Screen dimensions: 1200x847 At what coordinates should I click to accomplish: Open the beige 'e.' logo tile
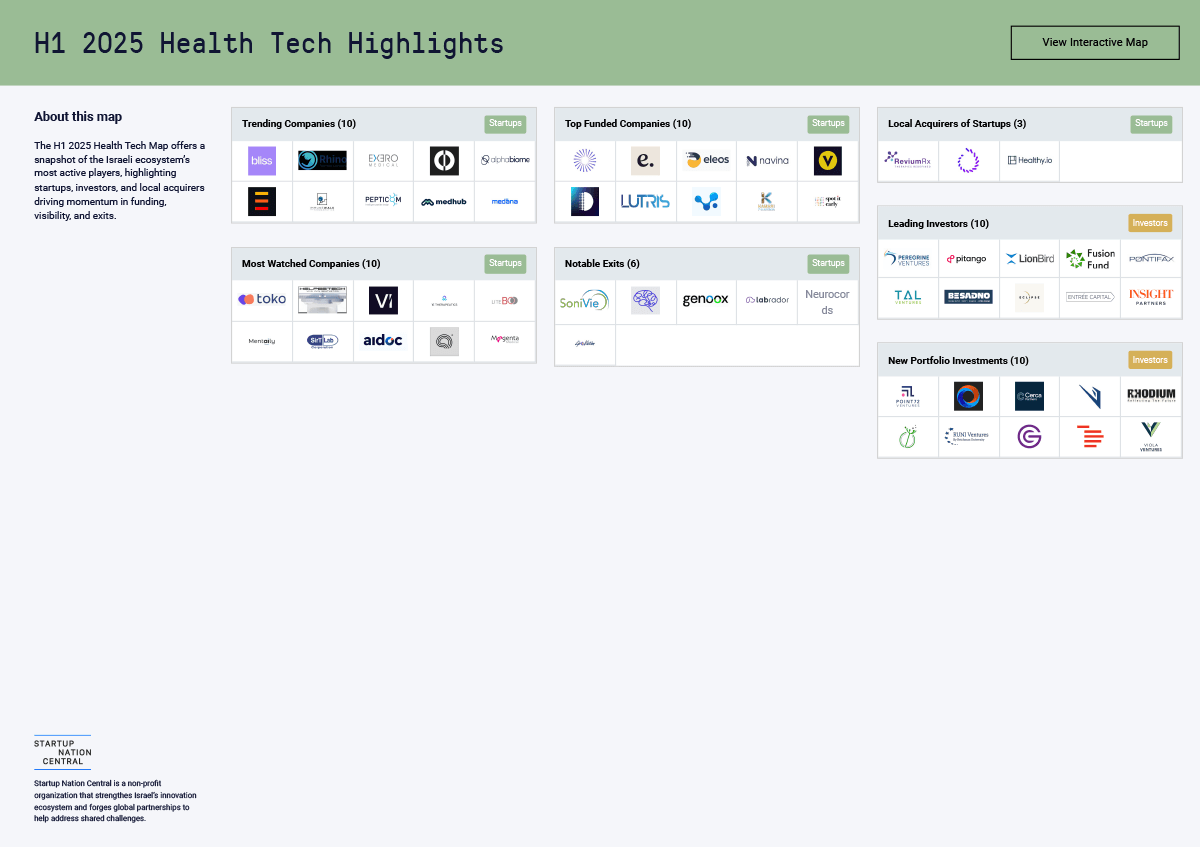[x=645, y=160]
